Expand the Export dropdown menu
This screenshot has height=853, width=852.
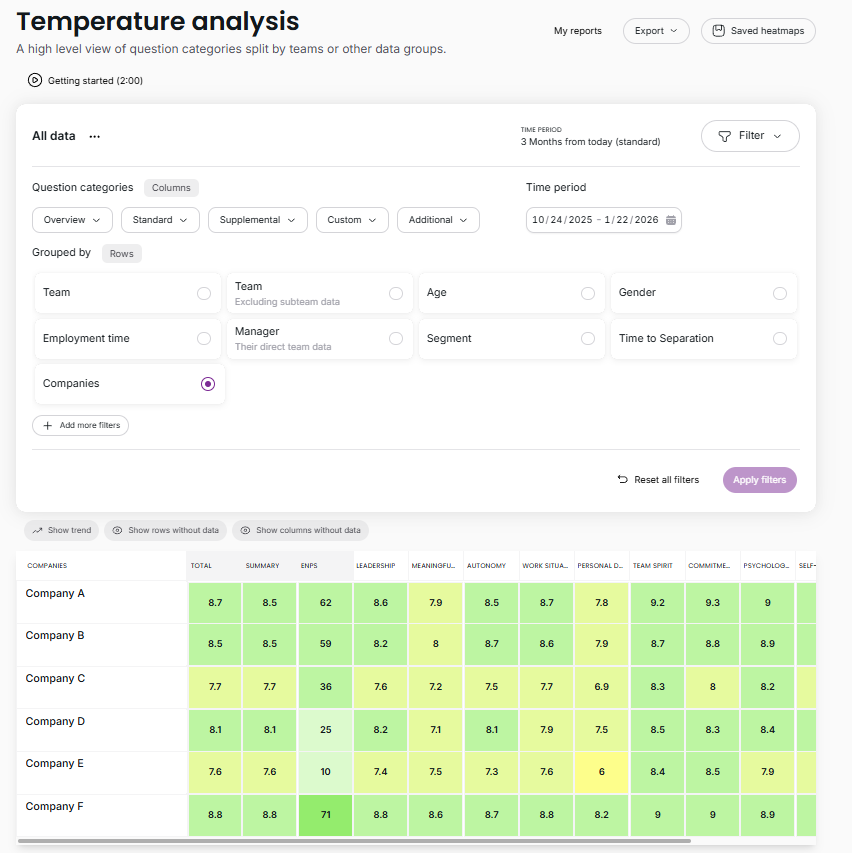pos(656,31)
